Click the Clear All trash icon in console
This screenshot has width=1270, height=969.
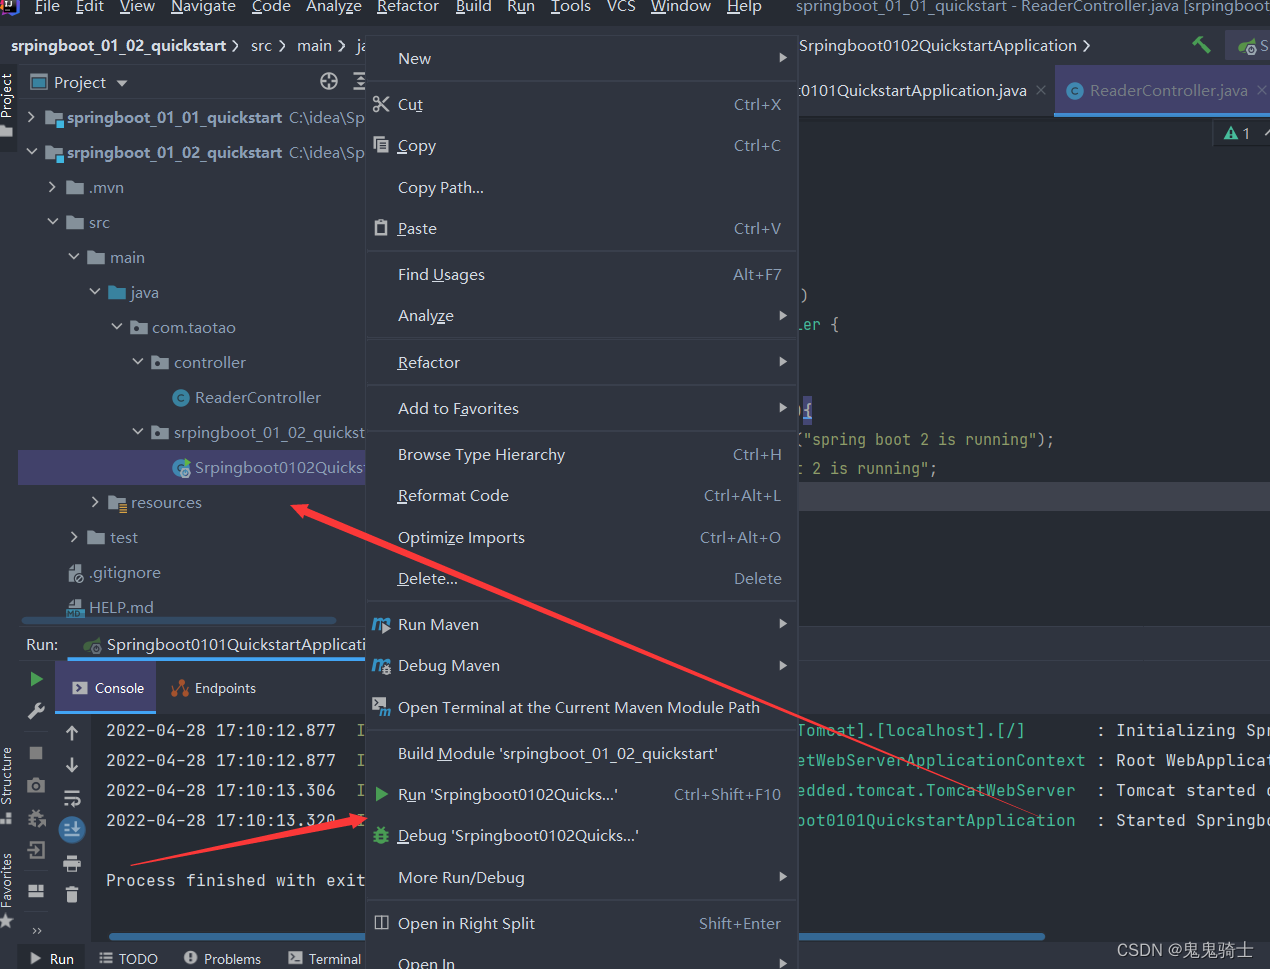72,894
